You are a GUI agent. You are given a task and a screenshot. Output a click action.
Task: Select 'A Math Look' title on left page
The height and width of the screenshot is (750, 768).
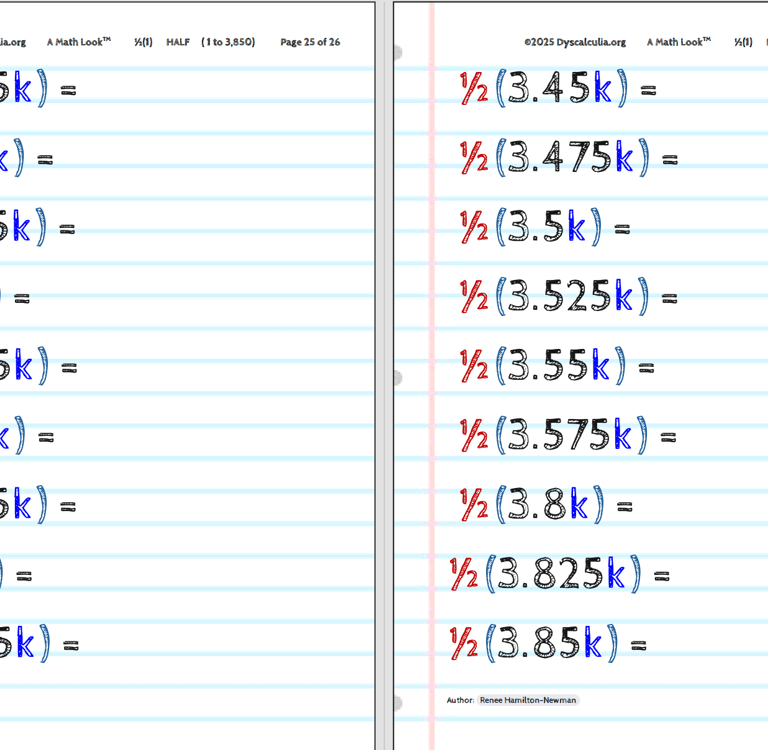[x=79, y=42]
